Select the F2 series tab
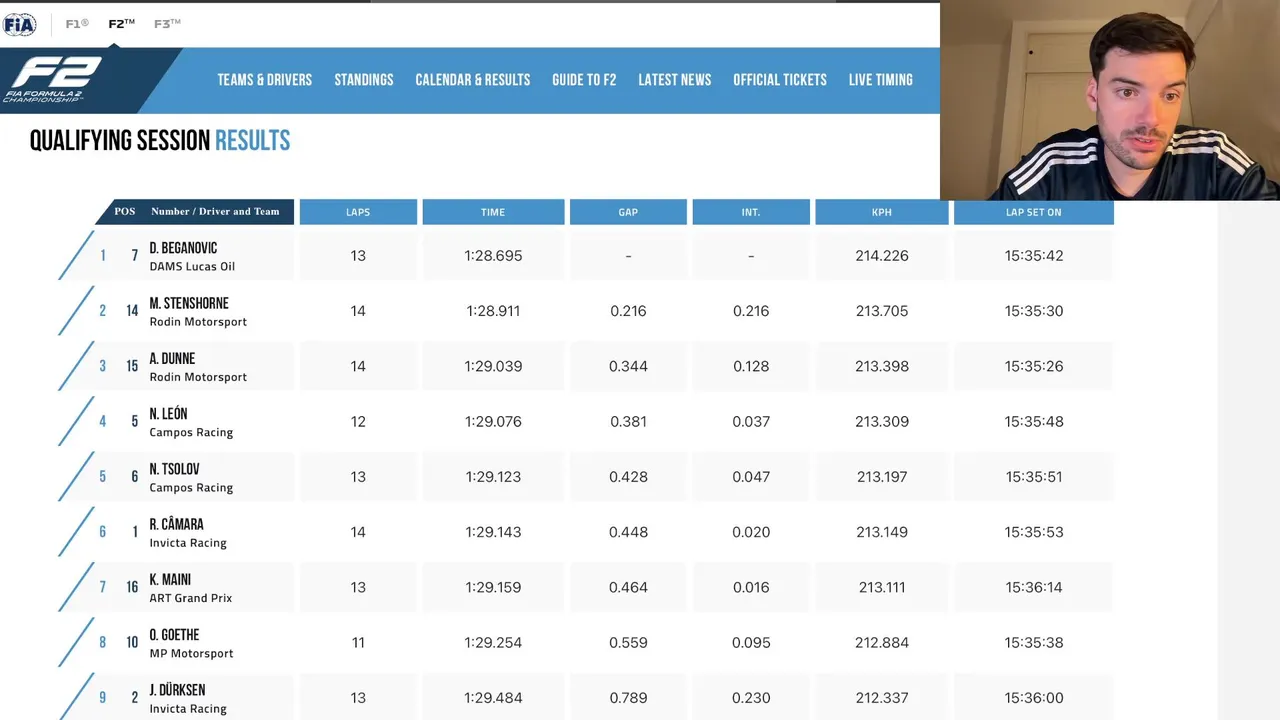This screenshot has width=1280, height=720. (121, 24)
